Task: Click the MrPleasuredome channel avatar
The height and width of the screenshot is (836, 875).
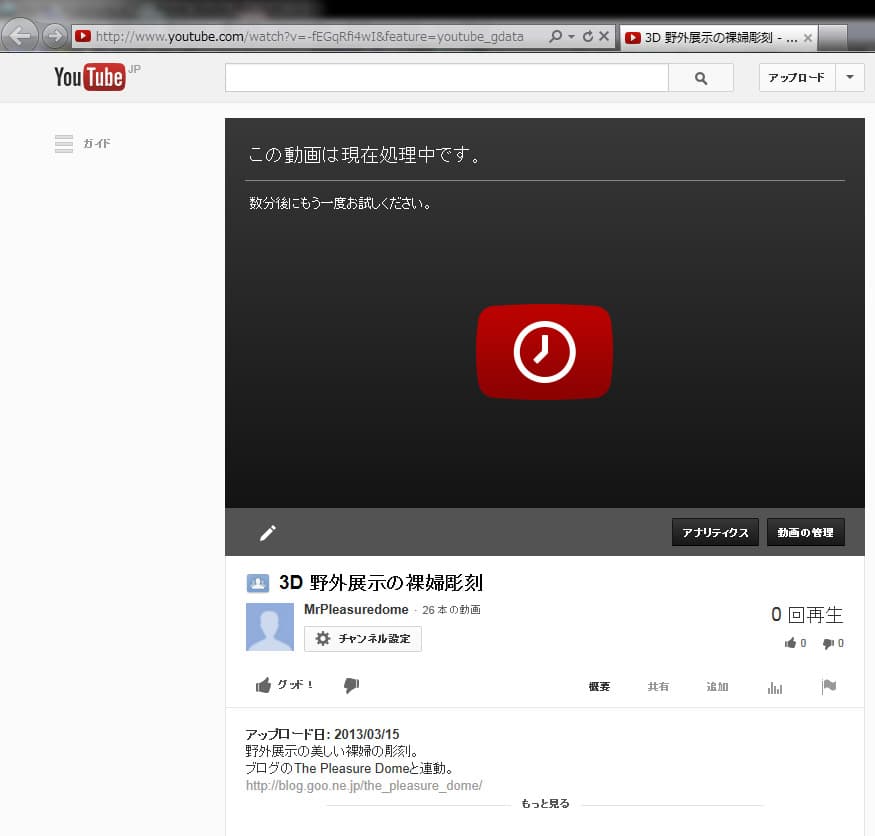Action: [270, 627]
